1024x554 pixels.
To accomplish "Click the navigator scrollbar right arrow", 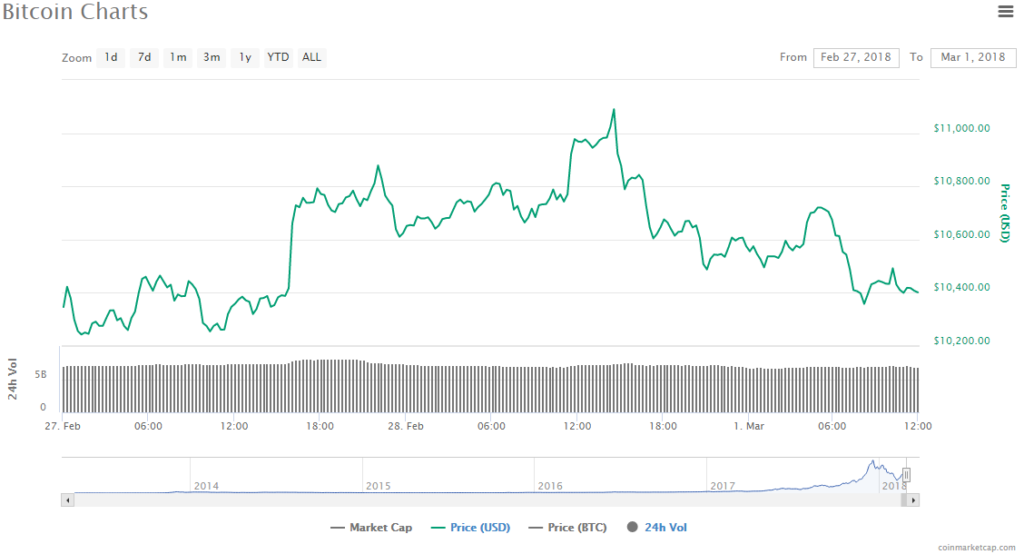I will pyautogui.click(x=914, y=499).
